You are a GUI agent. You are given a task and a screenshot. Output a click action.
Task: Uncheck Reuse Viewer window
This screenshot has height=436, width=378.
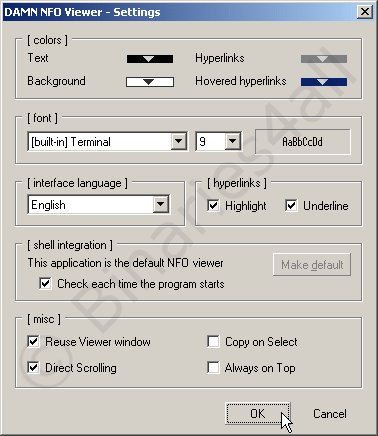click(33, 342)
